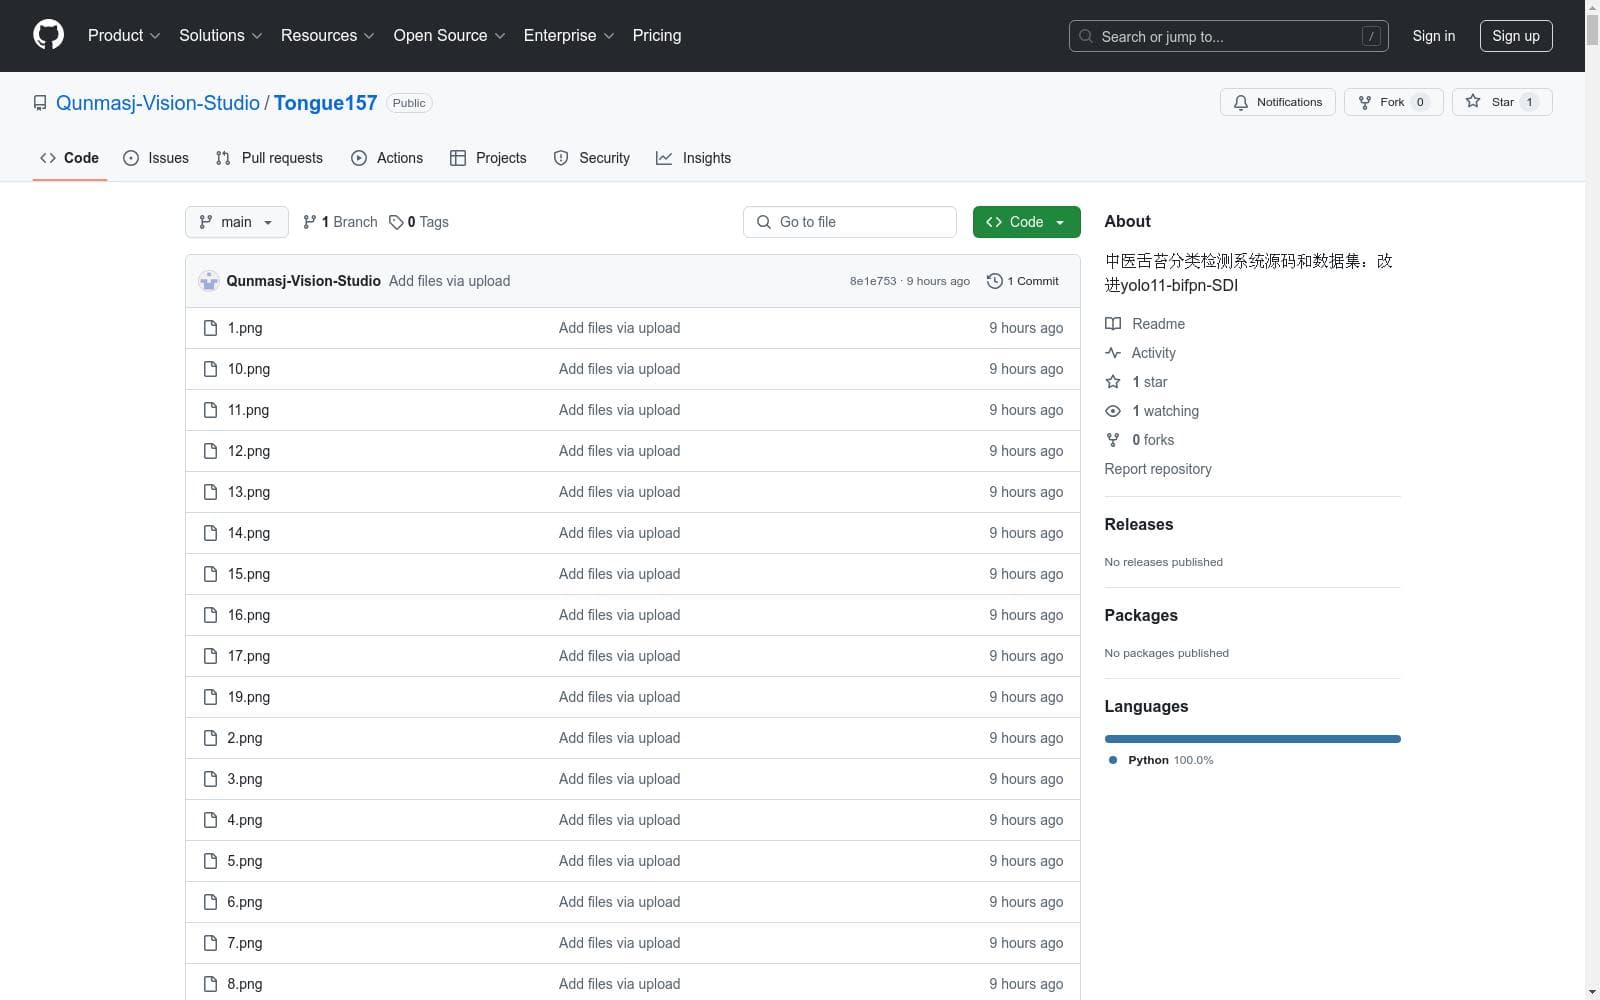Image resolution: width=1600 pixels, height=1000 pixels.
Task: Click the history clock icon by 1 Commit
Action: (994, 281)
